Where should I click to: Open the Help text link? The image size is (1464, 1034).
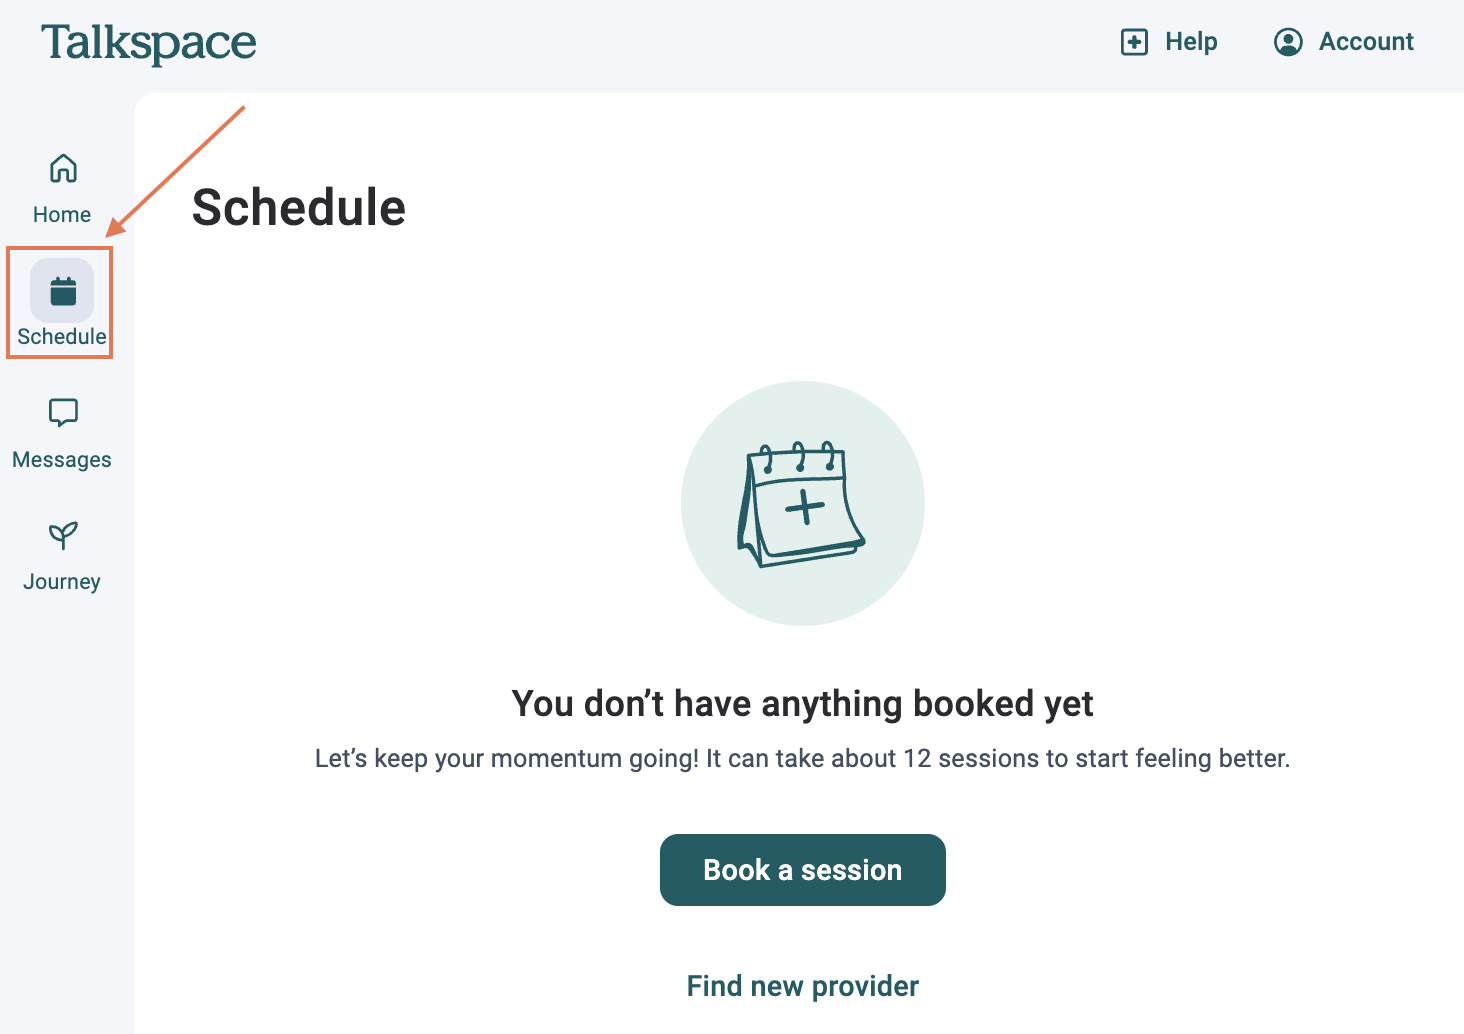pos(1191,42)
